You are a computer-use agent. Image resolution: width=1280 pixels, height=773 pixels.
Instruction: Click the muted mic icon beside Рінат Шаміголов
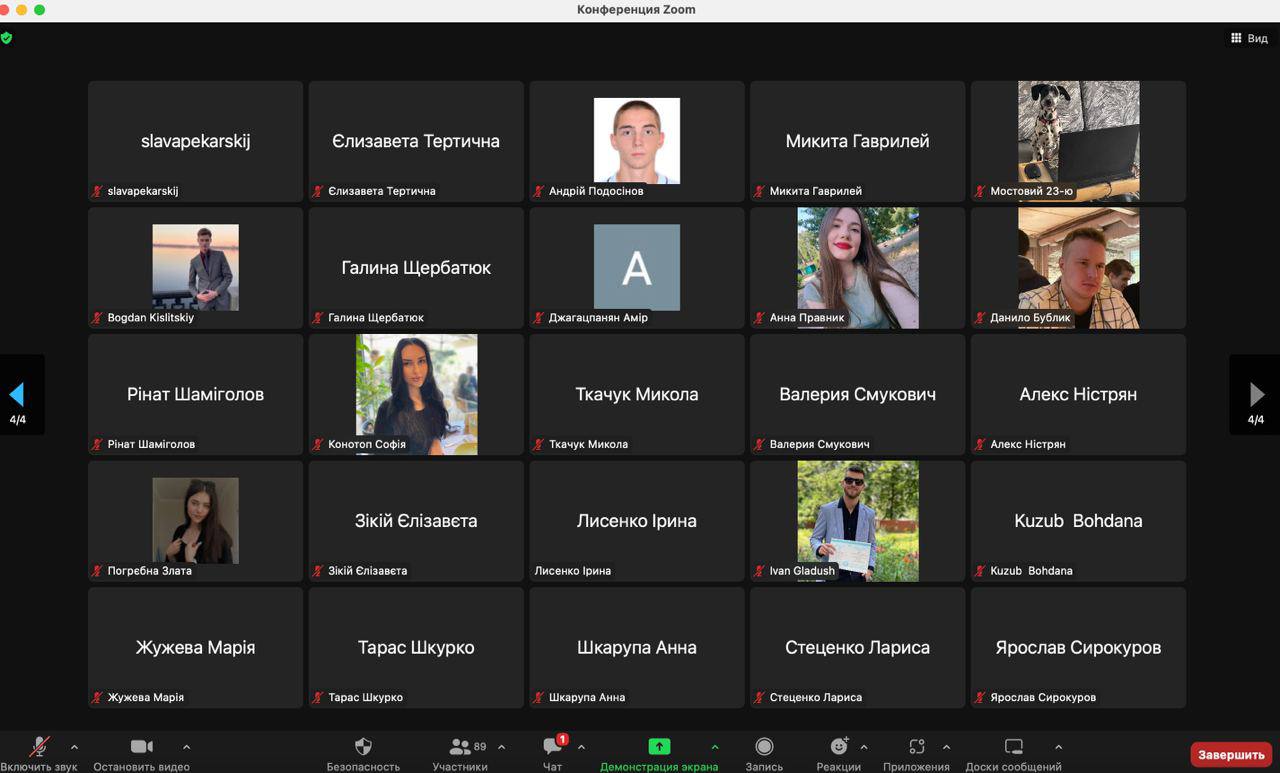tap(98, 444)
